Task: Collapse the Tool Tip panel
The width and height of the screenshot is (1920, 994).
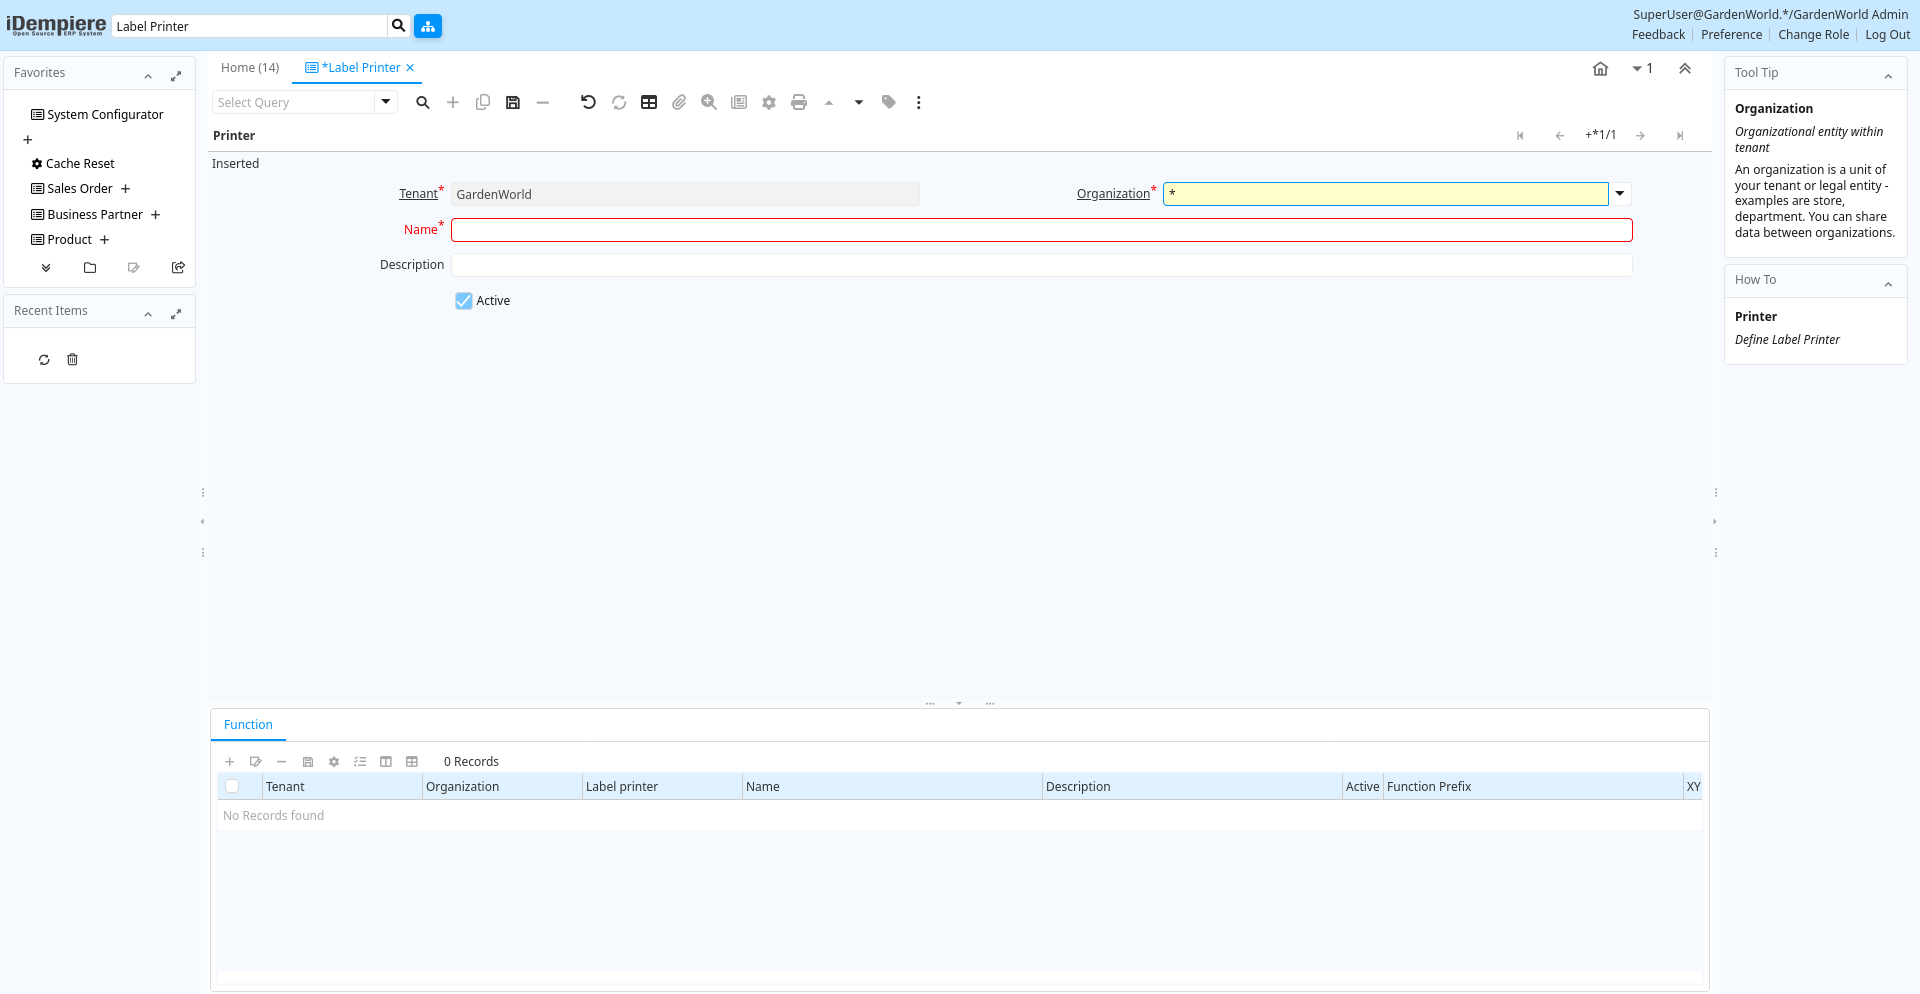Action: point(1888,76)
